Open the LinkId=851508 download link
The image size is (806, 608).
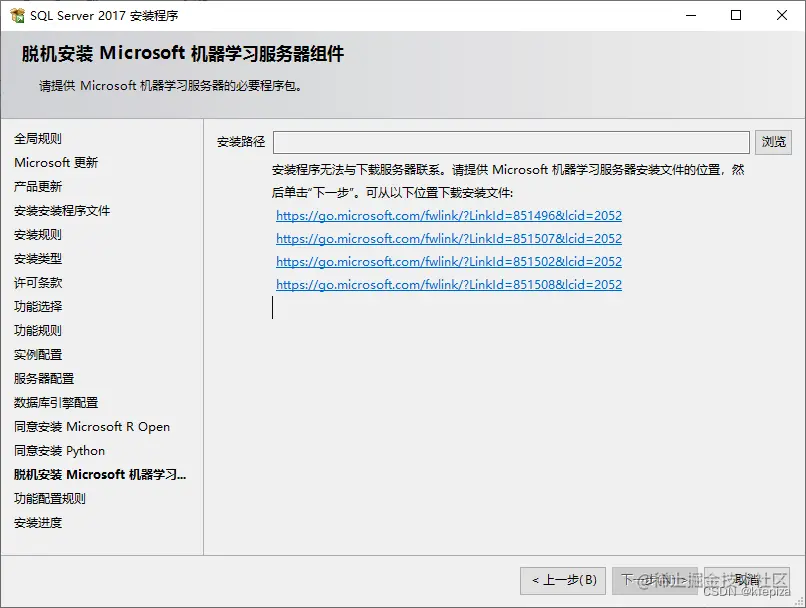(449, 285)
